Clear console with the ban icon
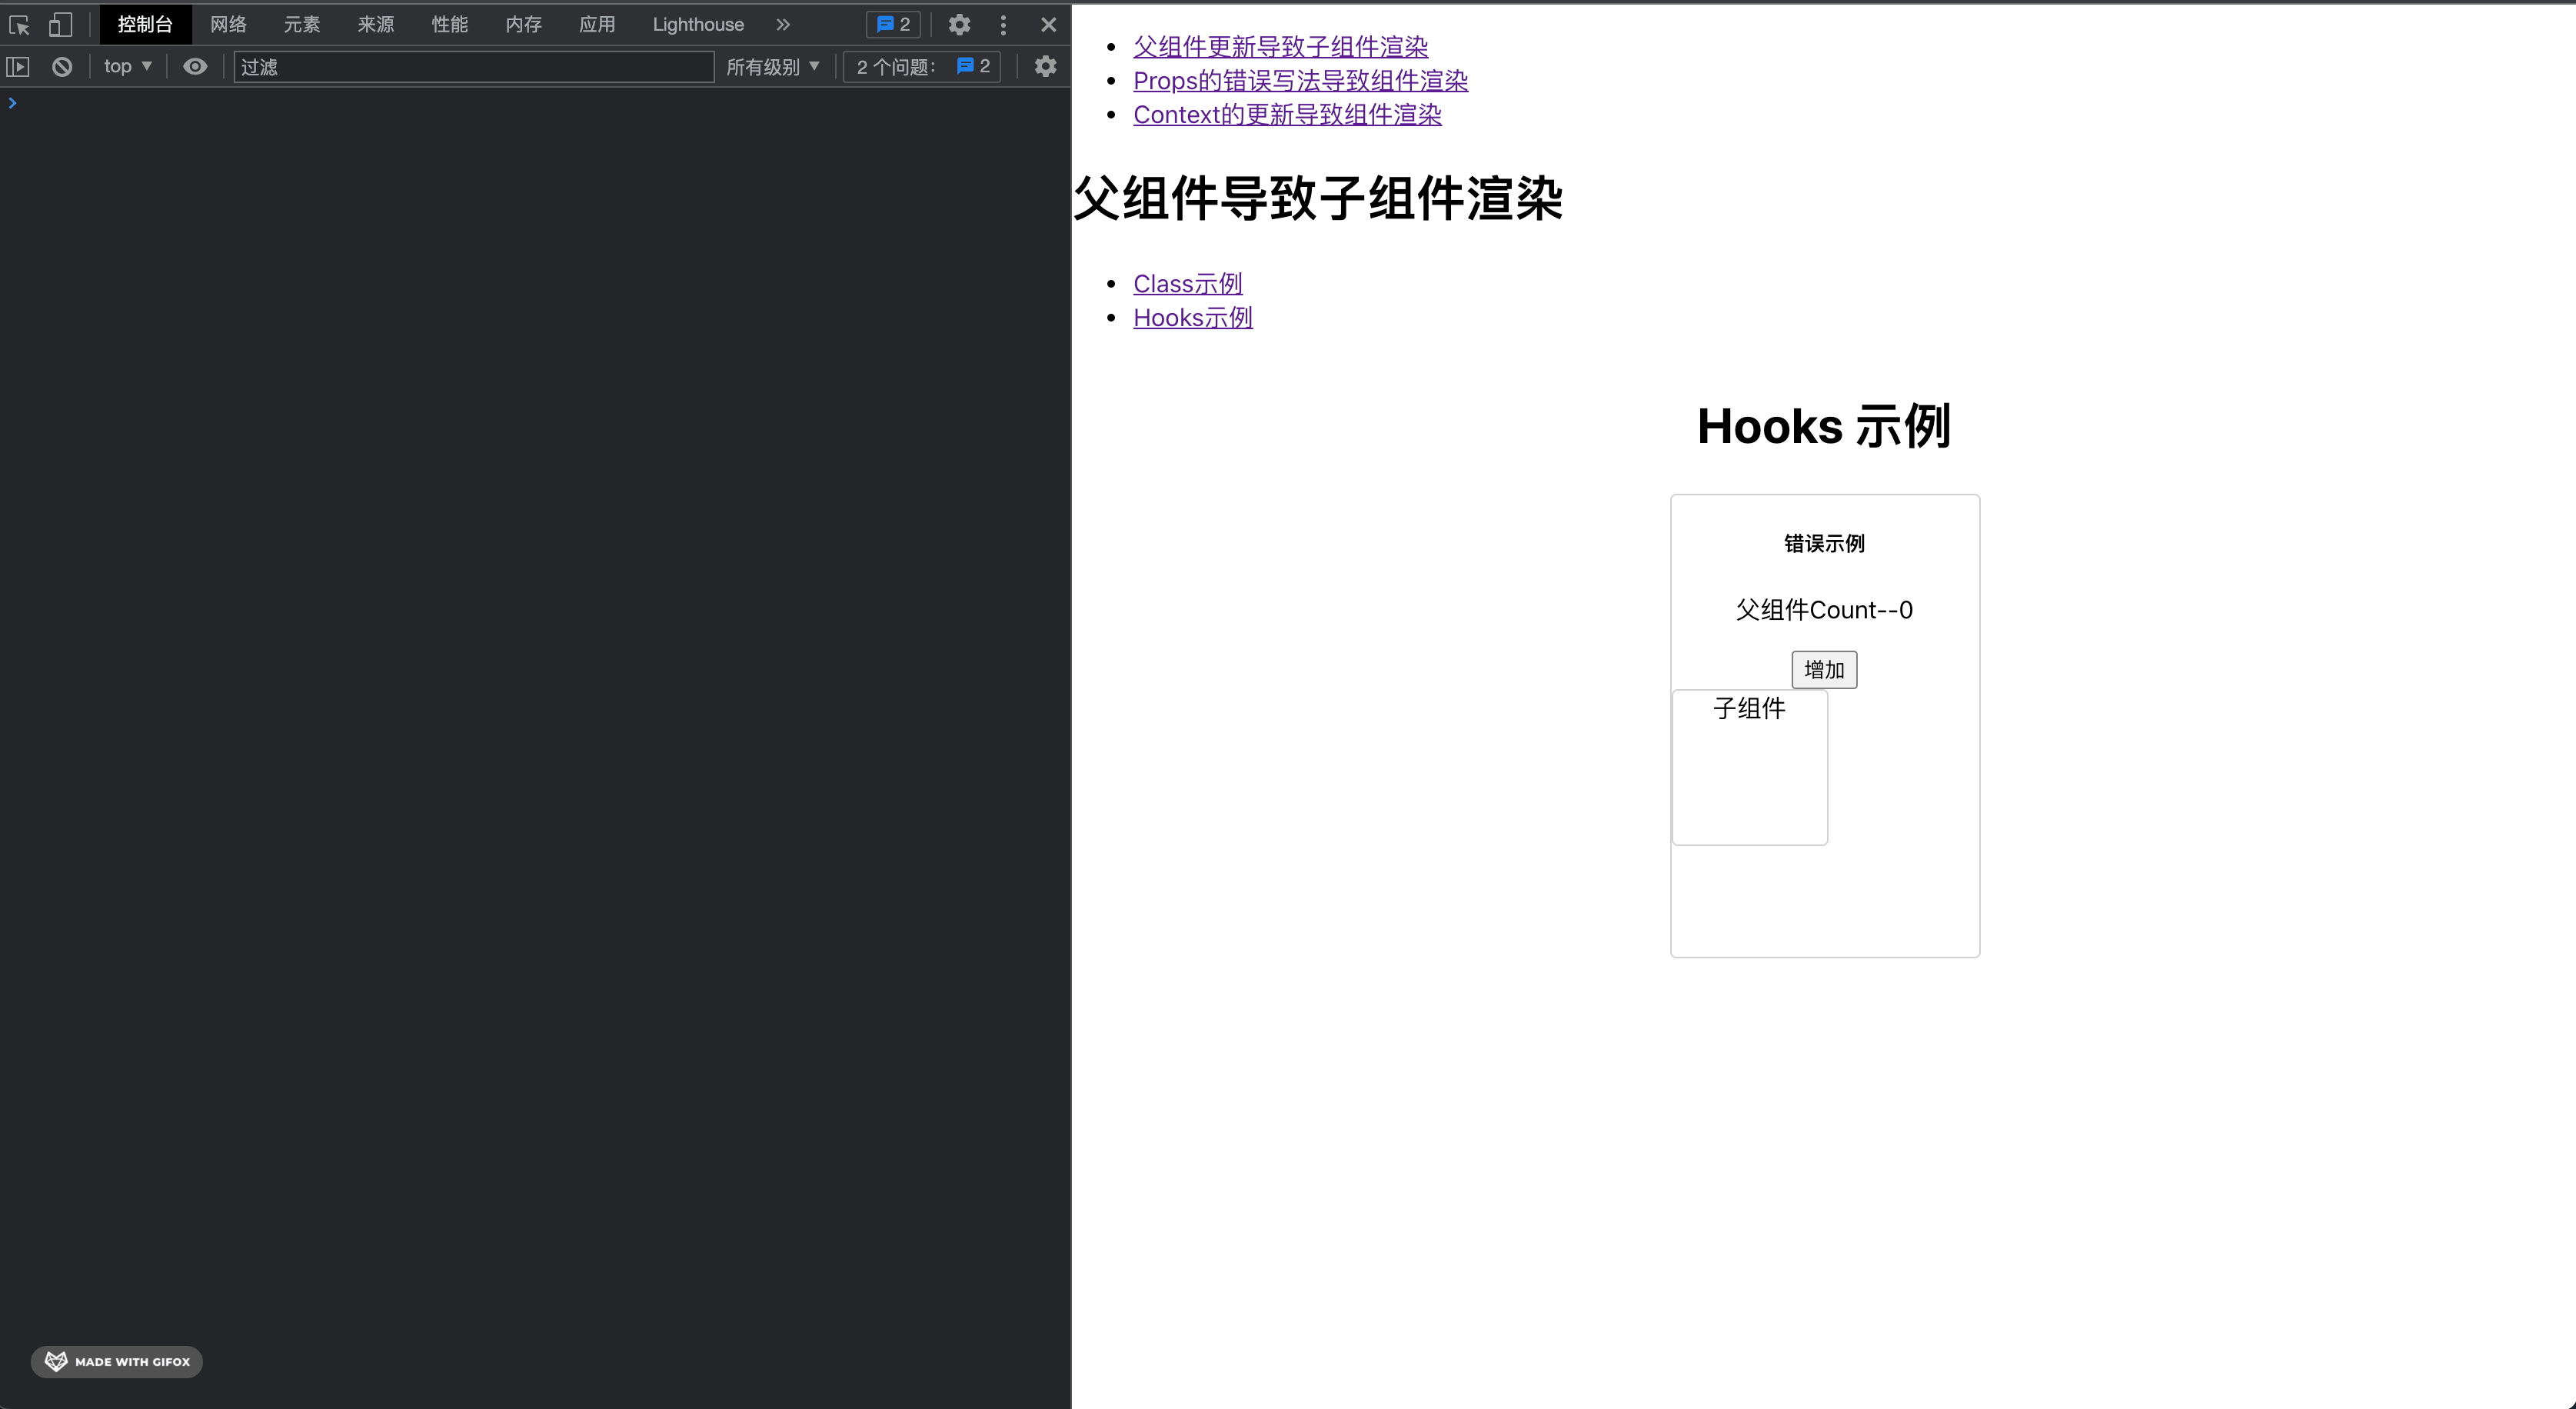The width and height of the screenshot is (2576, 1409). click(x=62, y=67)
